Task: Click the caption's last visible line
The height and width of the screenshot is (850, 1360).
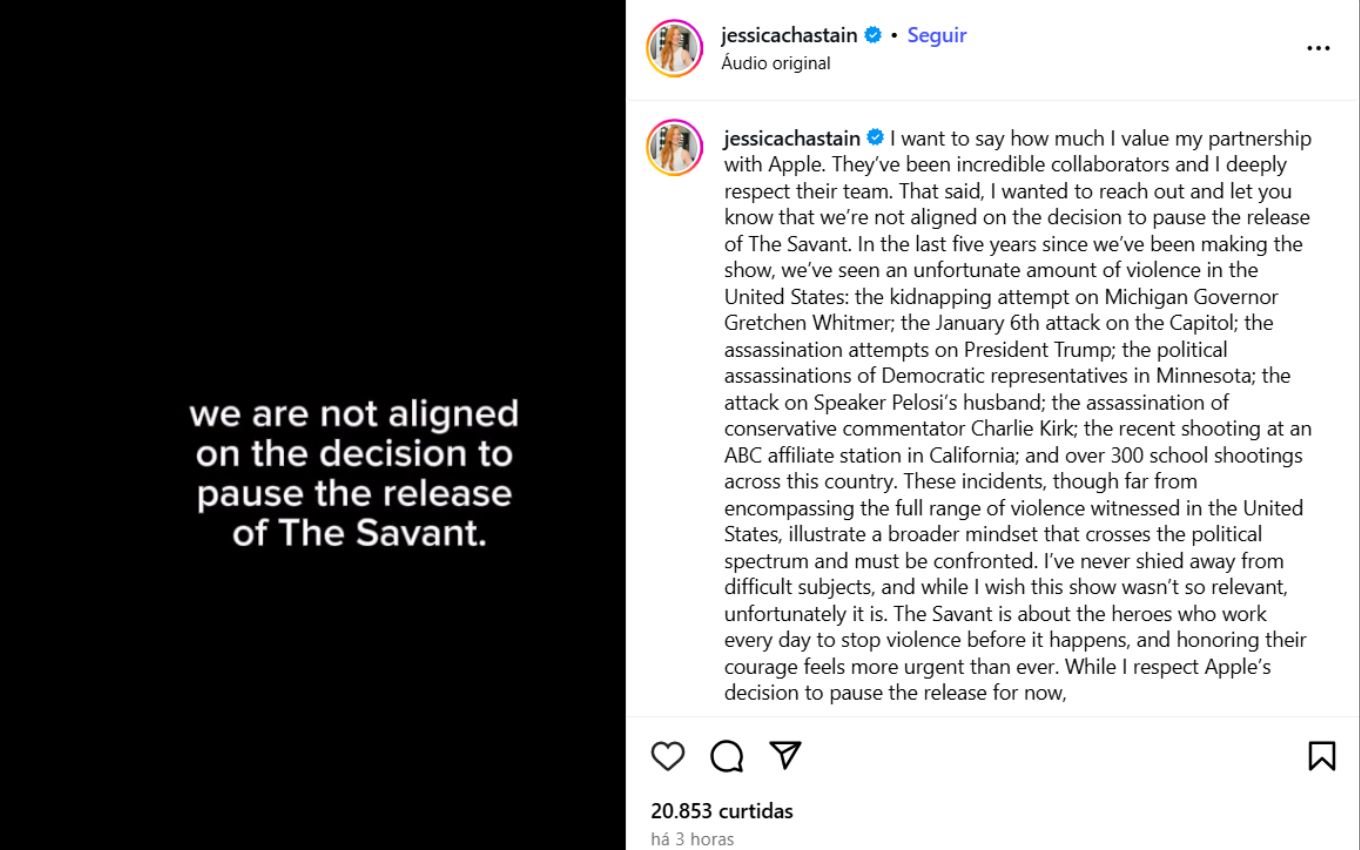Action: tap(896, 693)
